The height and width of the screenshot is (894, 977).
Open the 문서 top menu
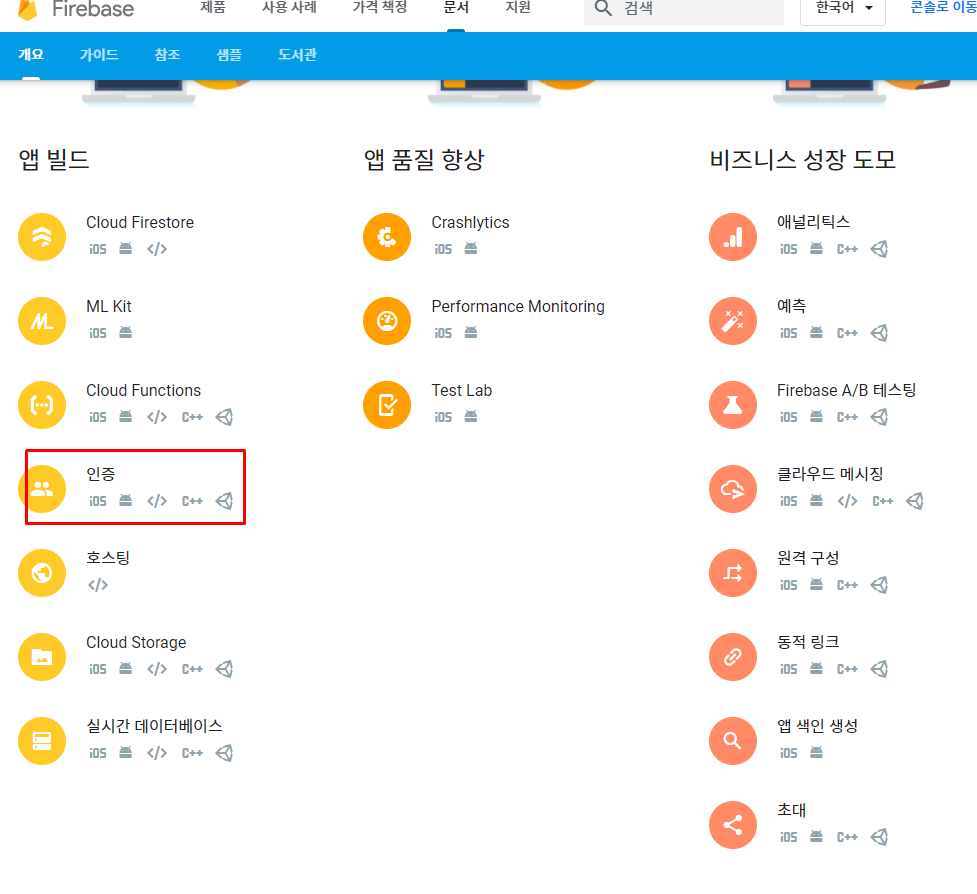455,7
